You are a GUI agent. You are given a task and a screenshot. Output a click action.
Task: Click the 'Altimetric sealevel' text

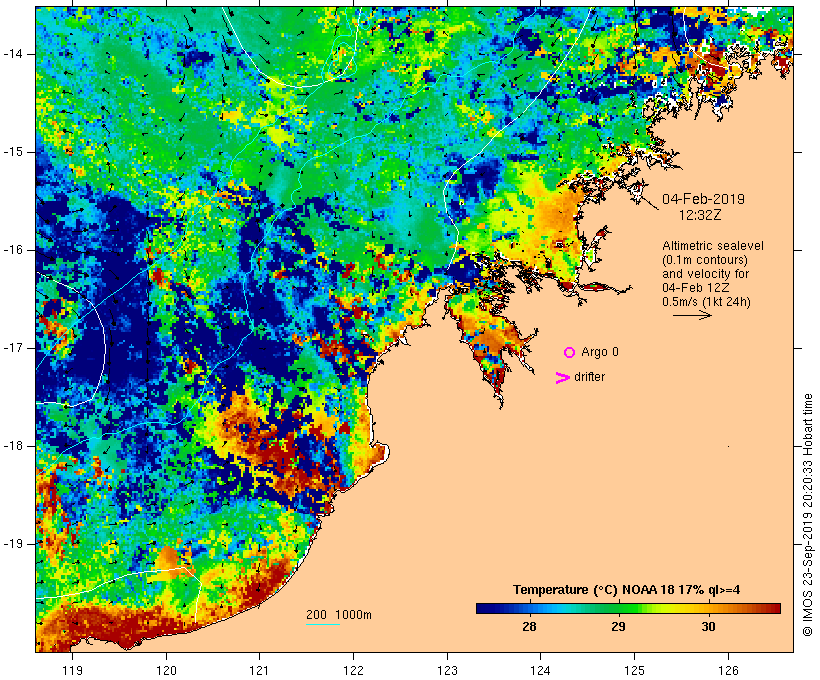point(713,246)
